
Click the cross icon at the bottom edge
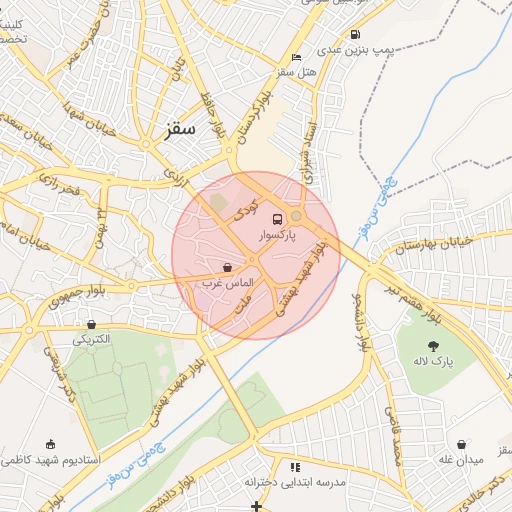coord(256,507)
